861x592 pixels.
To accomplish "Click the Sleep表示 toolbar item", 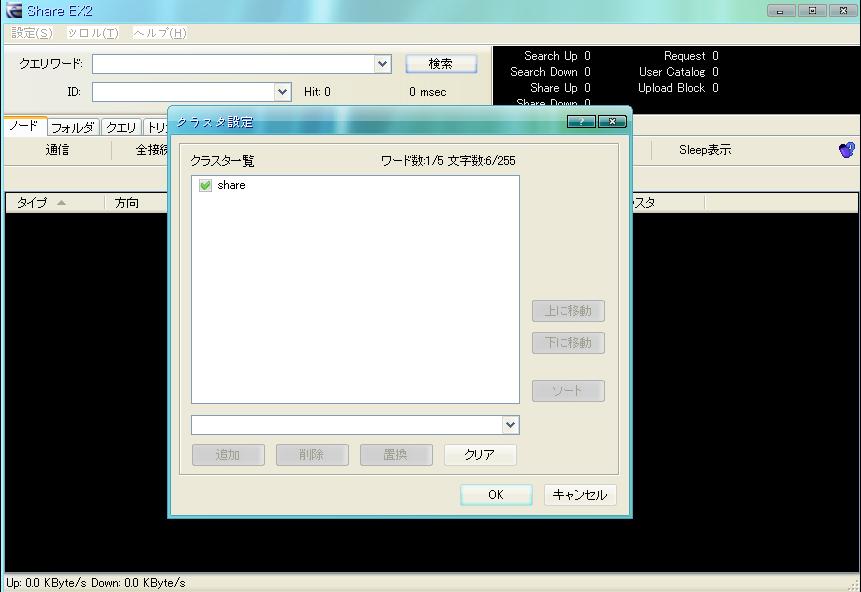I will (x=705, y=150).
